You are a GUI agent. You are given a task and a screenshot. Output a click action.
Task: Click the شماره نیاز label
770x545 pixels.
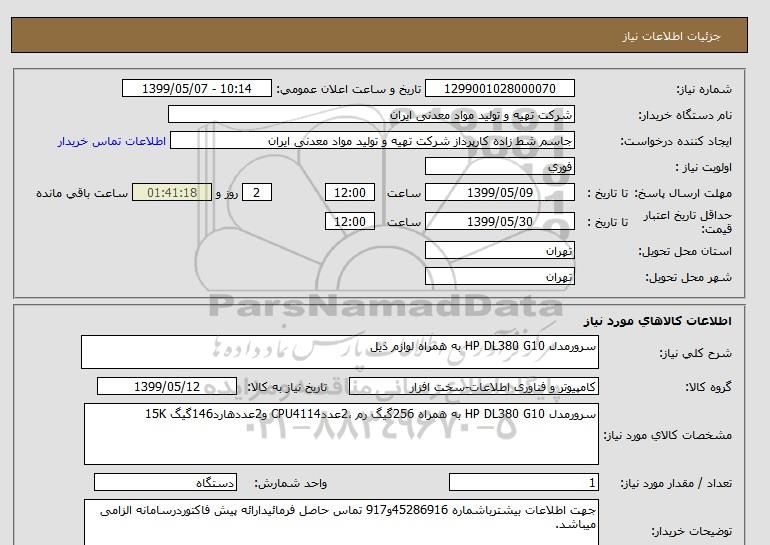pos(704,89)
